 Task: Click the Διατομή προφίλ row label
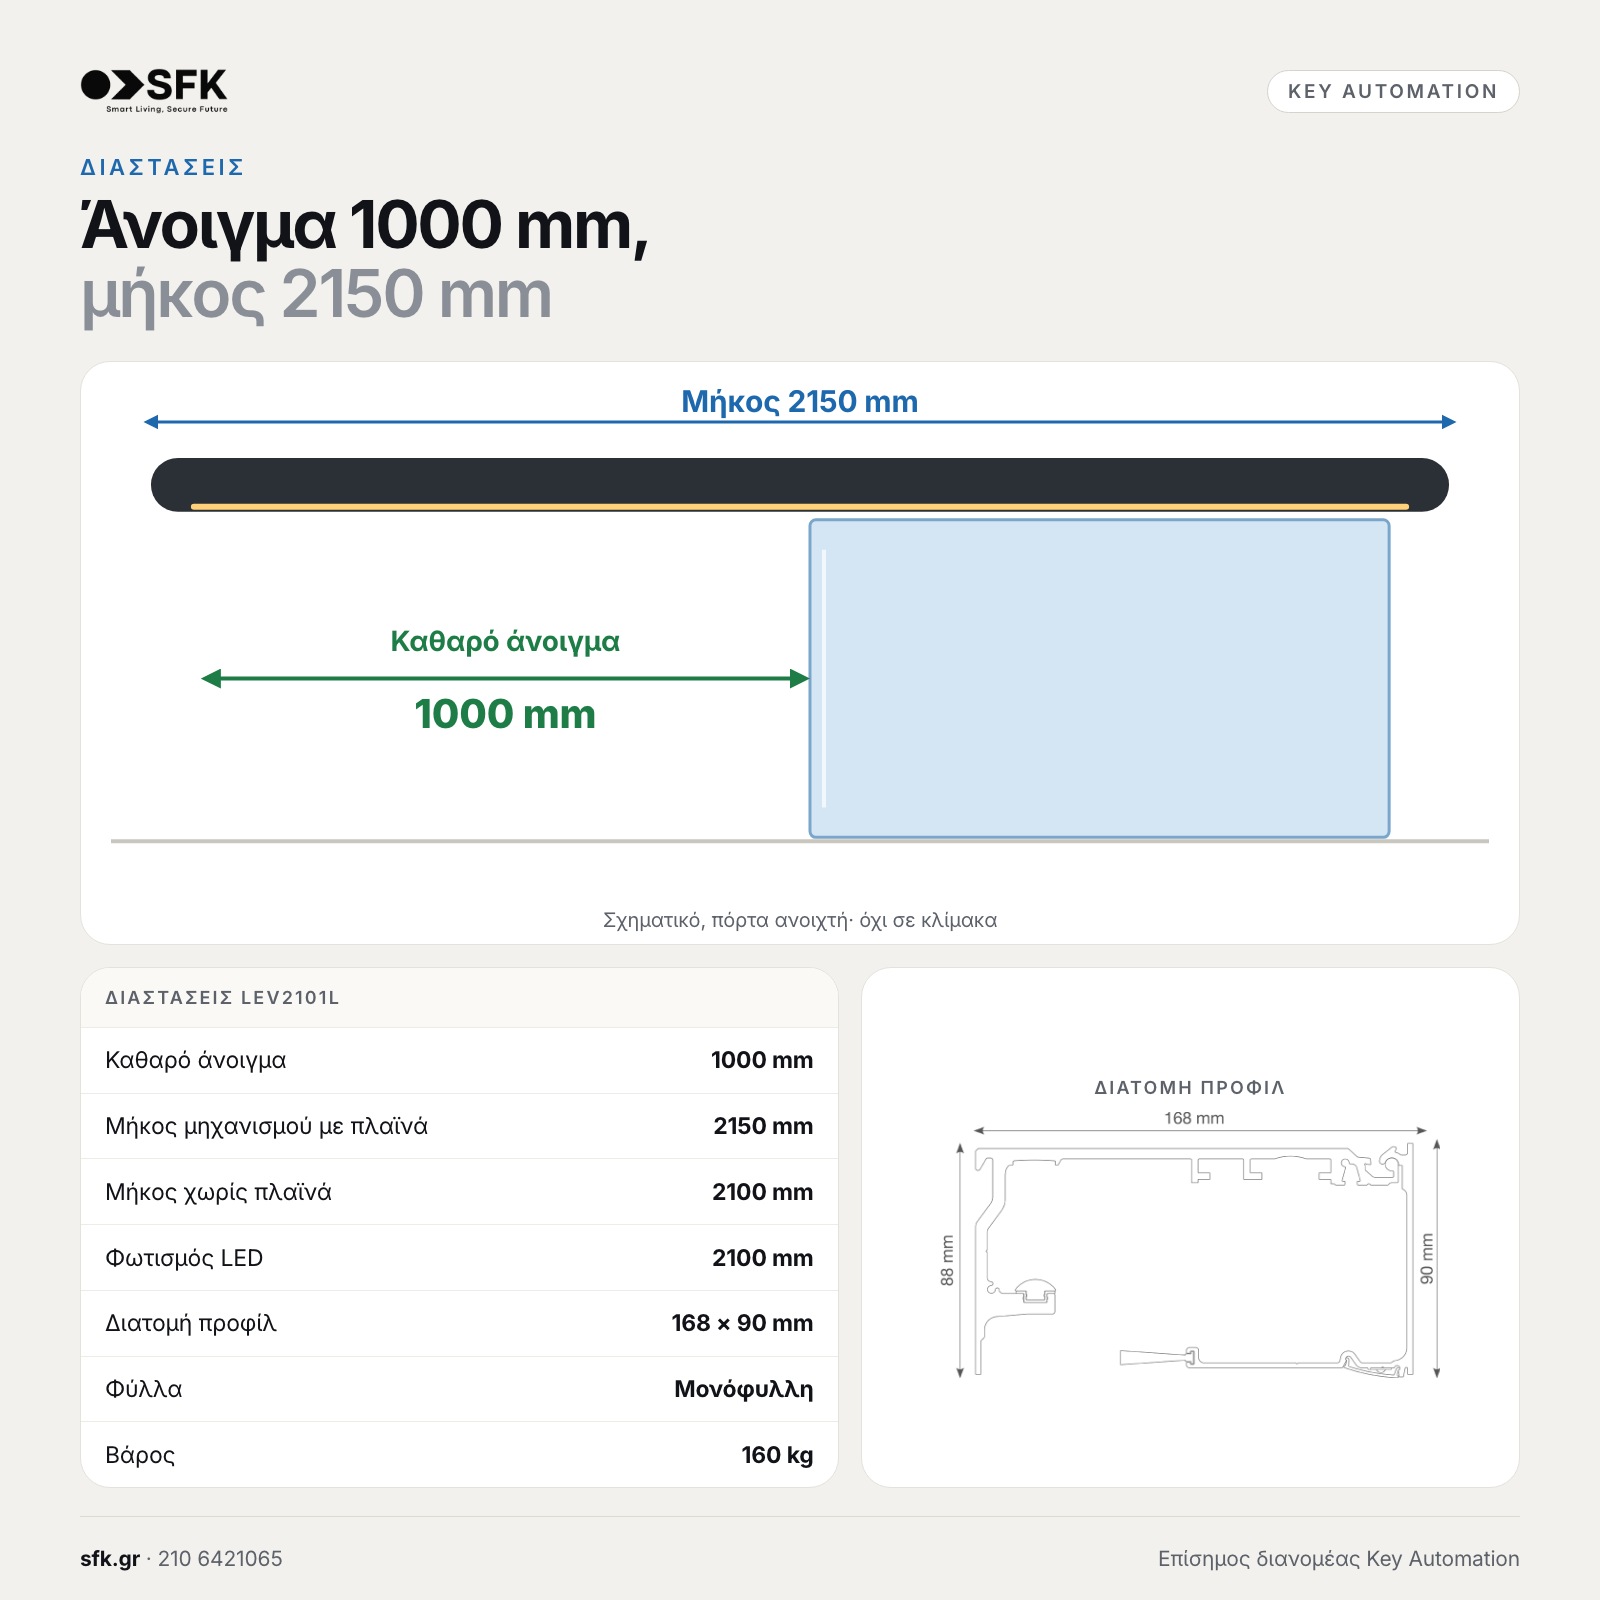coord(191,1323)
